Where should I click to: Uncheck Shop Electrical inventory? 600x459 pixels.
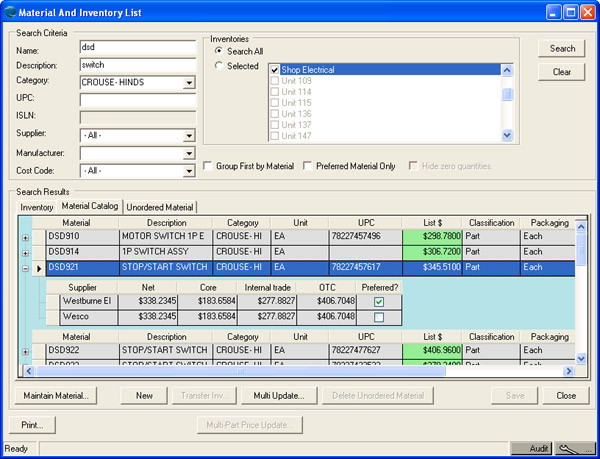coord(275,70)
